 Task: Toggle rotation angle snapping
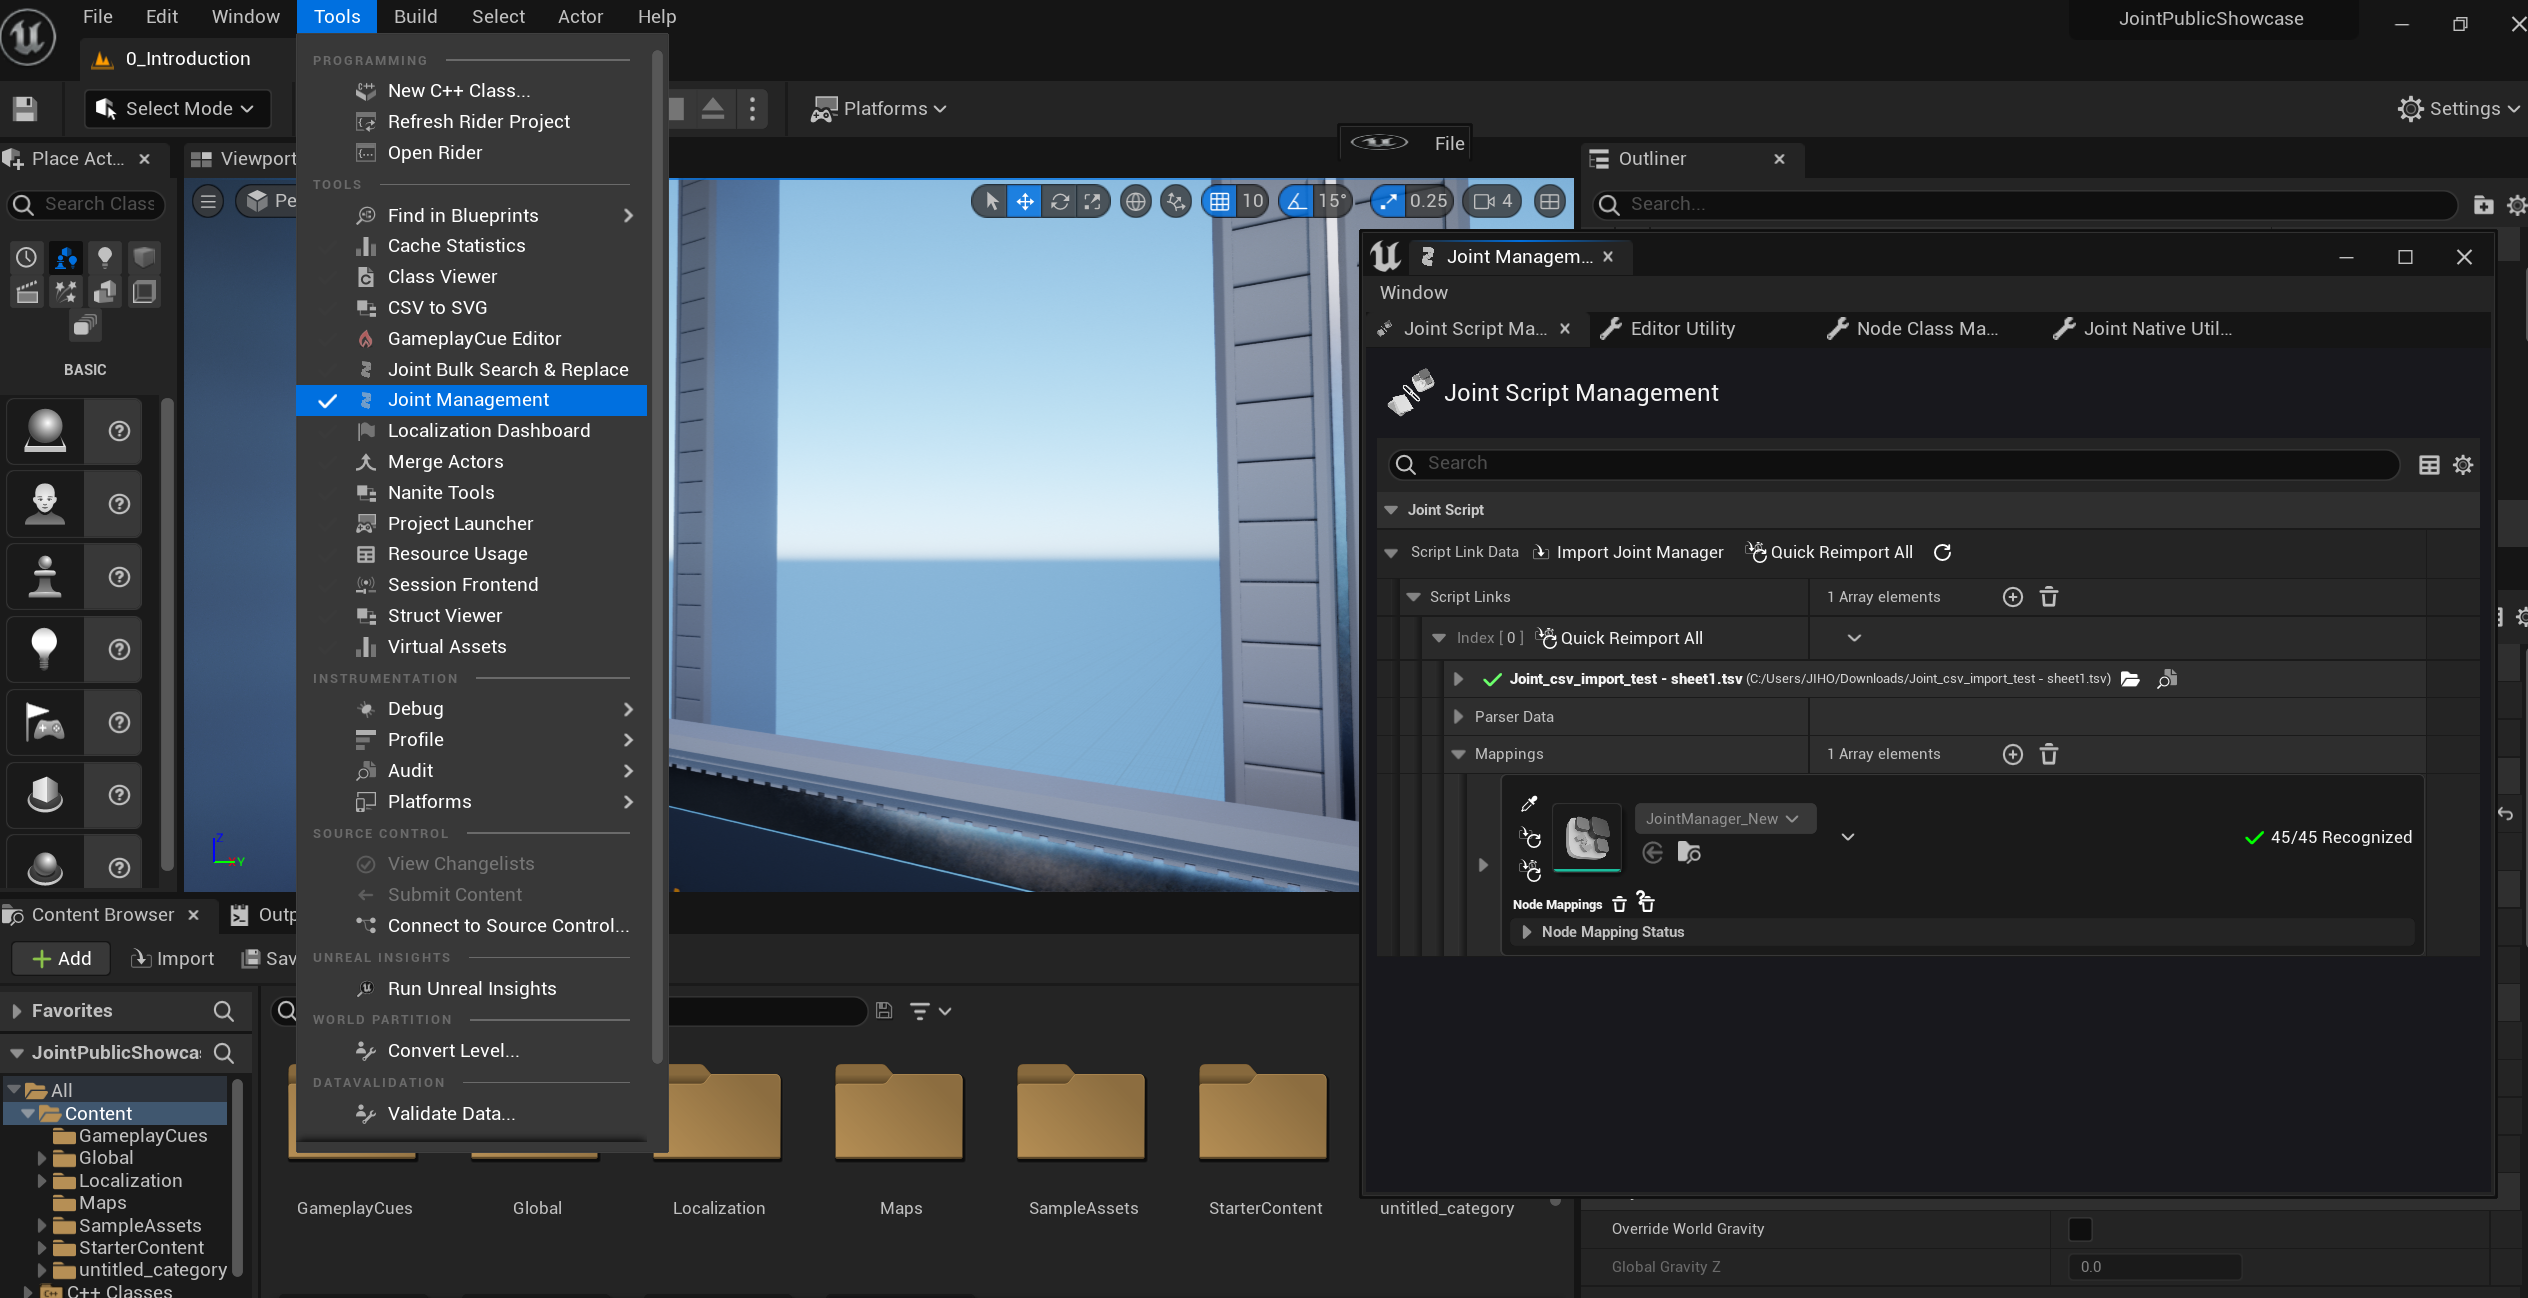[1297, 202]
